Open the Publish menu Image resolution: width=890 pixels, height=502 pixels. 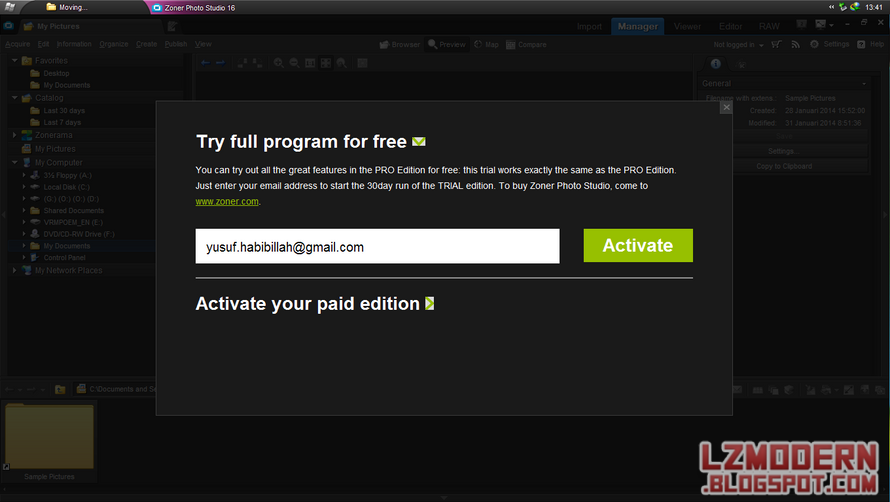click(x=175, y=44)
